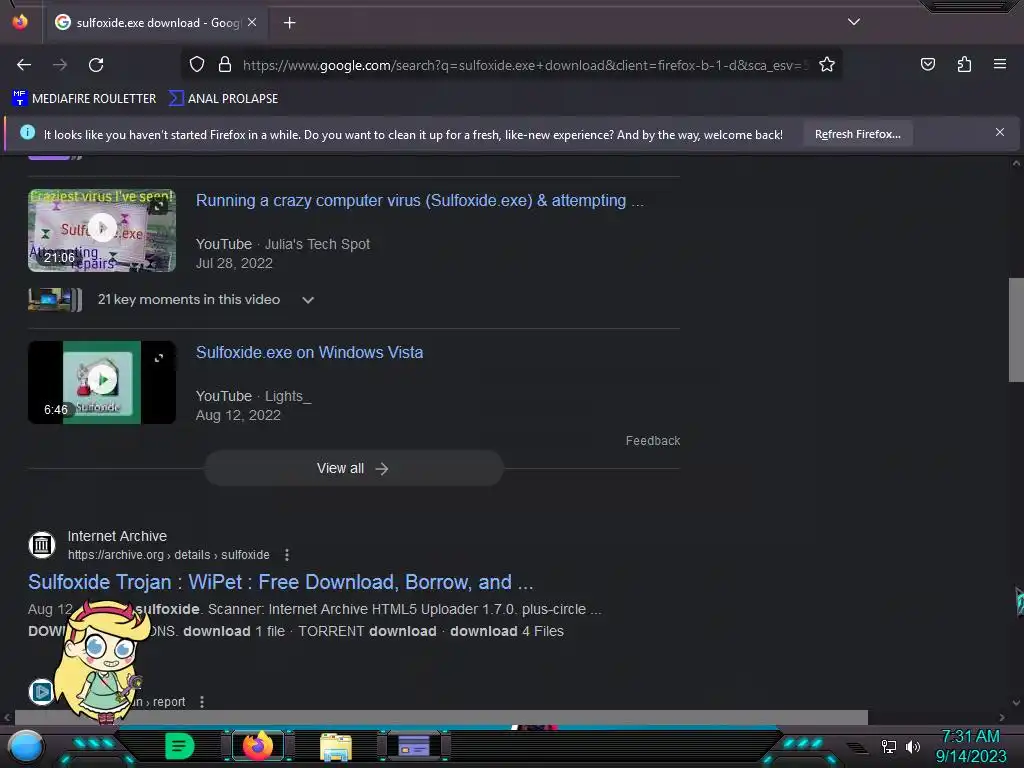The image size is (1024, 768).
Task: Open the purple window taskbar app
Action: pos(414,746)
